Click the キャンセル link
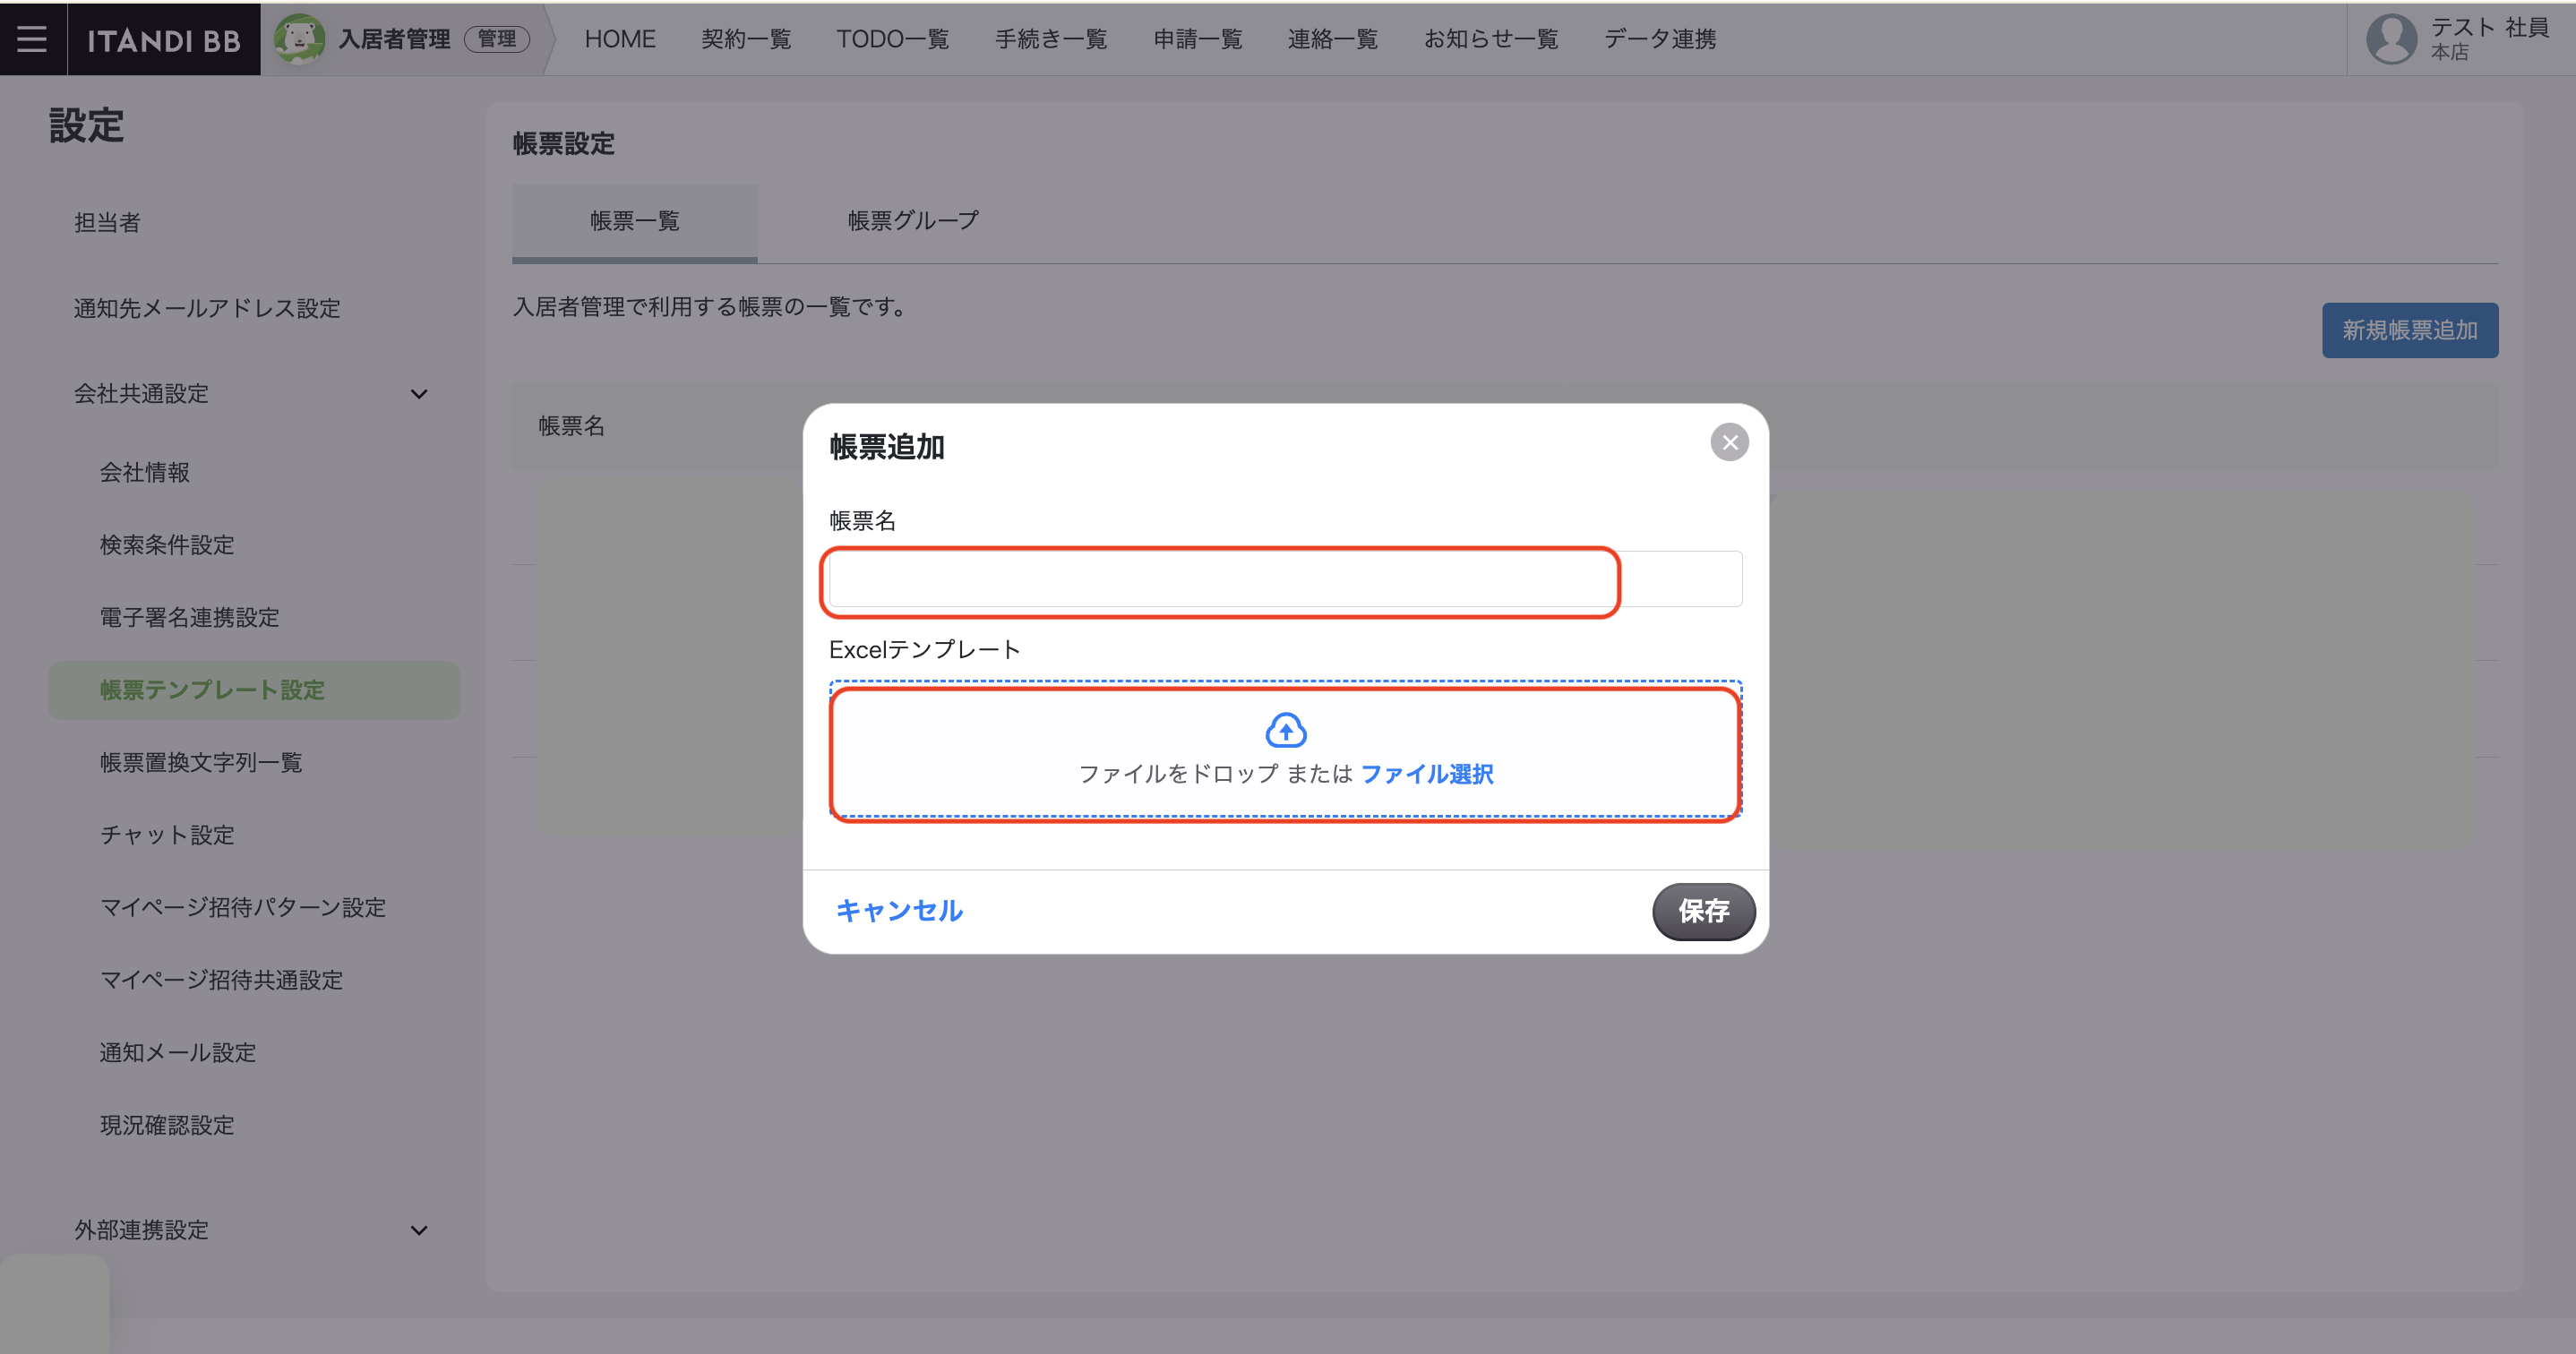 coord(899,910)
